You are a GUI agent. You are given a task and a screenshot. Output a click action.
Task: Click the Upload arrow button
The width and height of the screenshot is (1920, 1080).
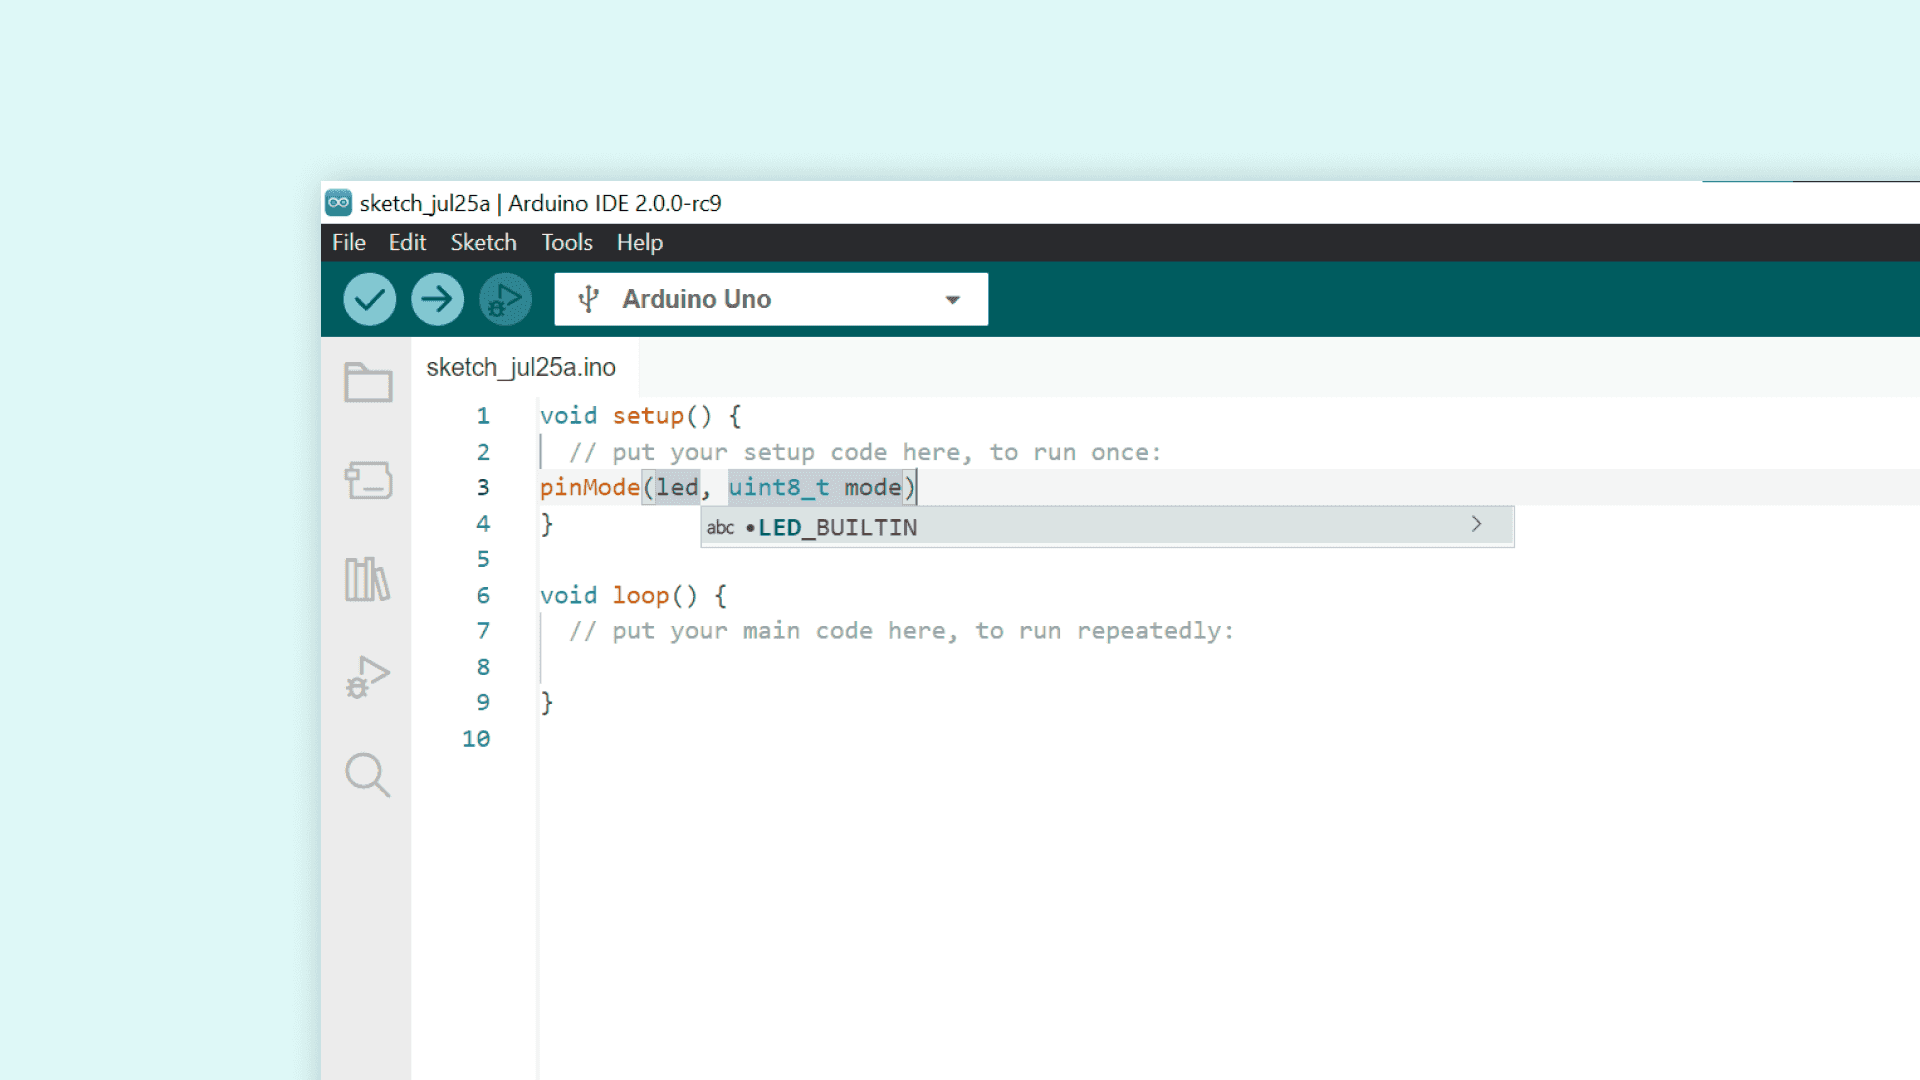tap(437, 299)
